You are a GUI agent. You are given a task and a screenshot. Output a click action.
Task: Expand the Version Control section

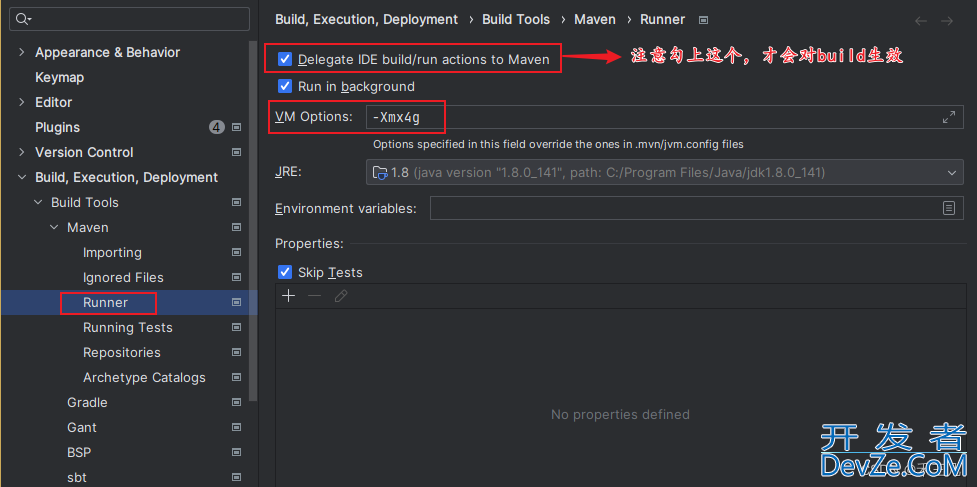pos(22,152)
